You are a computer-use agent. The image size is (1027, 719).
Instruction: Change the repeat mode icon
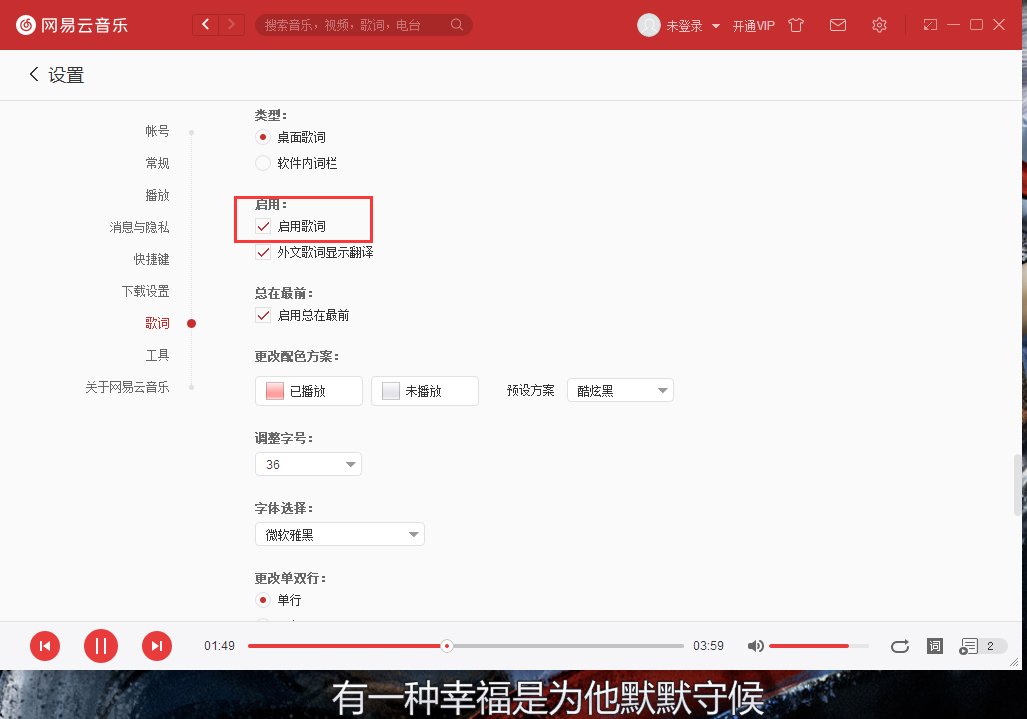pos(899,646)
